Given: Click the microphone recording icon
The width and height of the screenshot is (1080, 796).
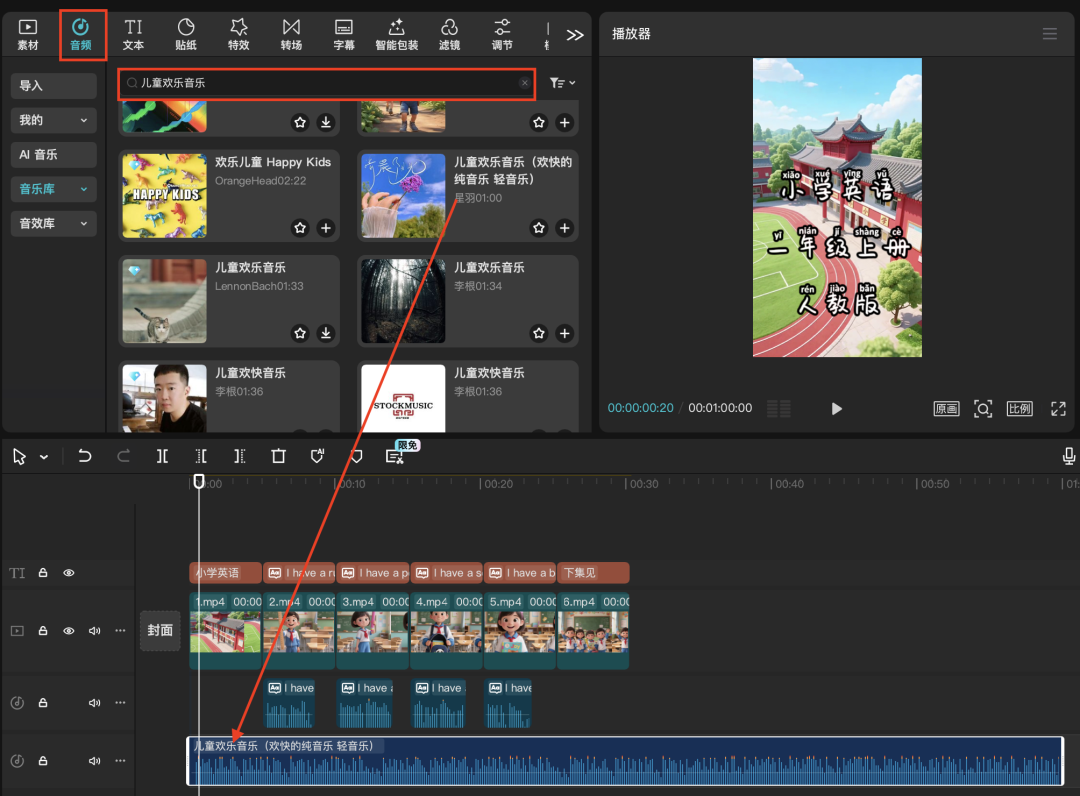Looking at the screenshot, I should coord(1068,455).
